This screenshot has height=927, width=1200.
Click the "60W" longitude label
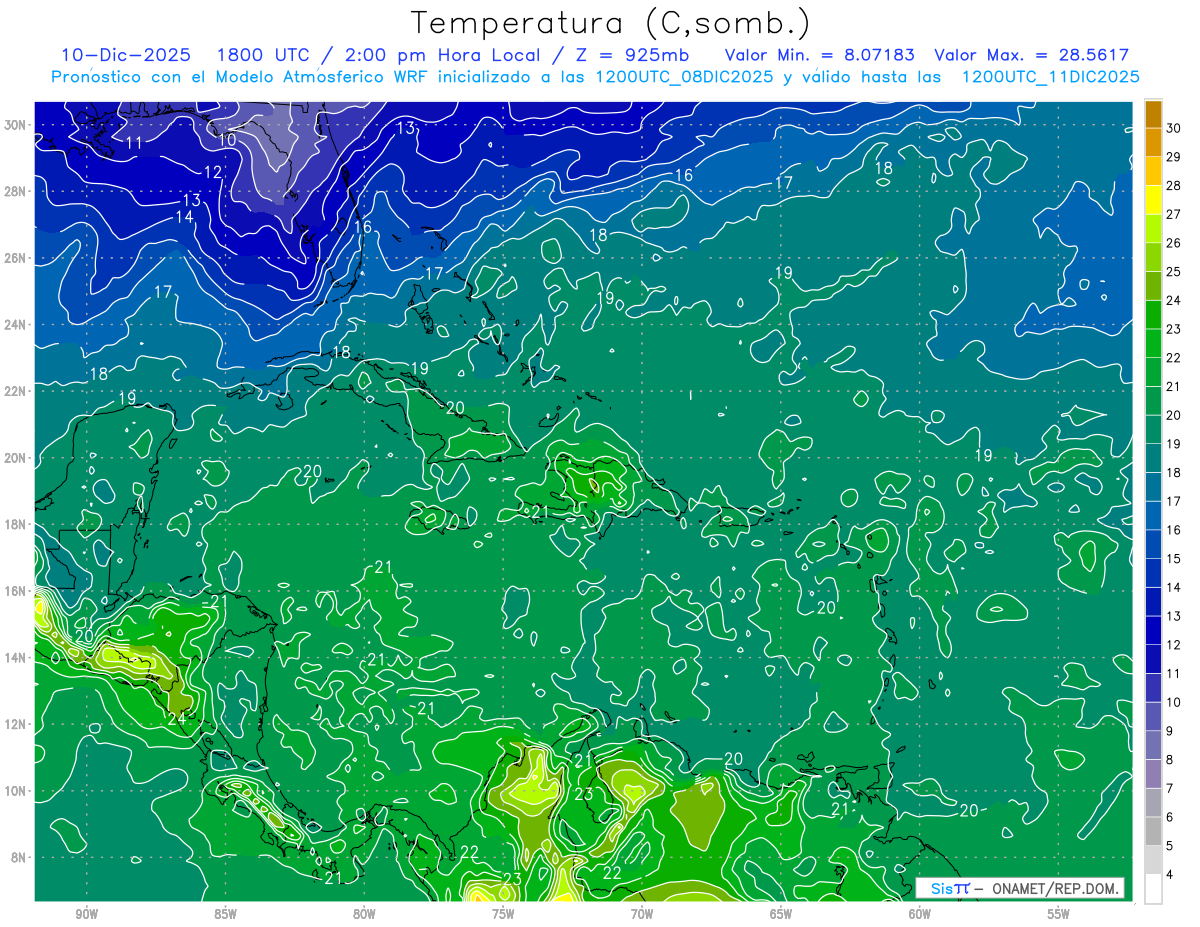pyautogui.click(x=920, y=914)
